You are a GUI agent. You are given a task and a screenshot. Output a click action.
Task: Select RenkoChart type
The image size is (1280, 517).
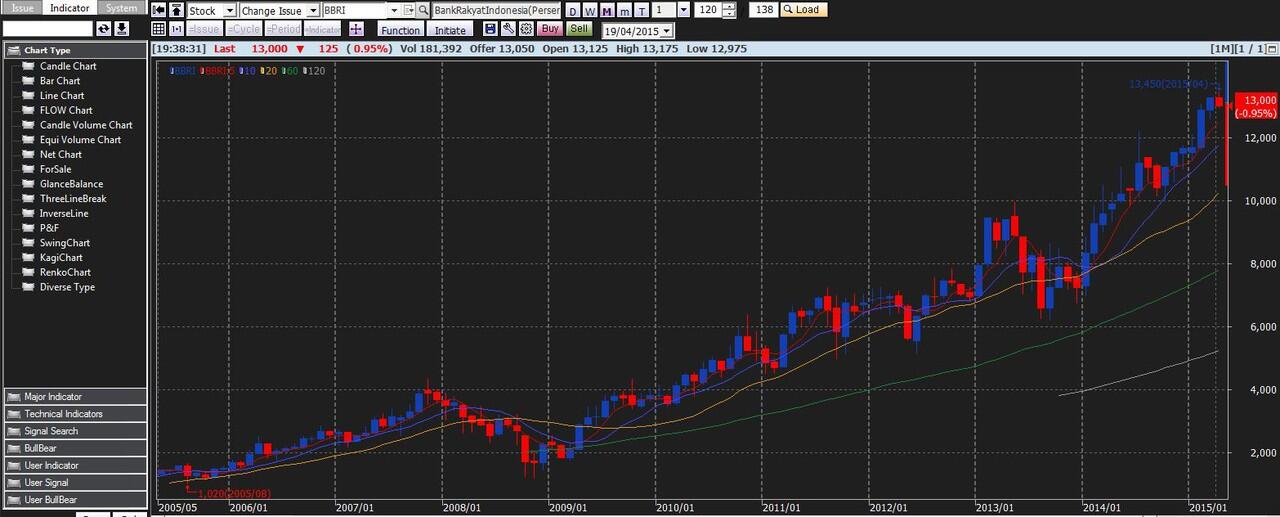tap(65, 272)
